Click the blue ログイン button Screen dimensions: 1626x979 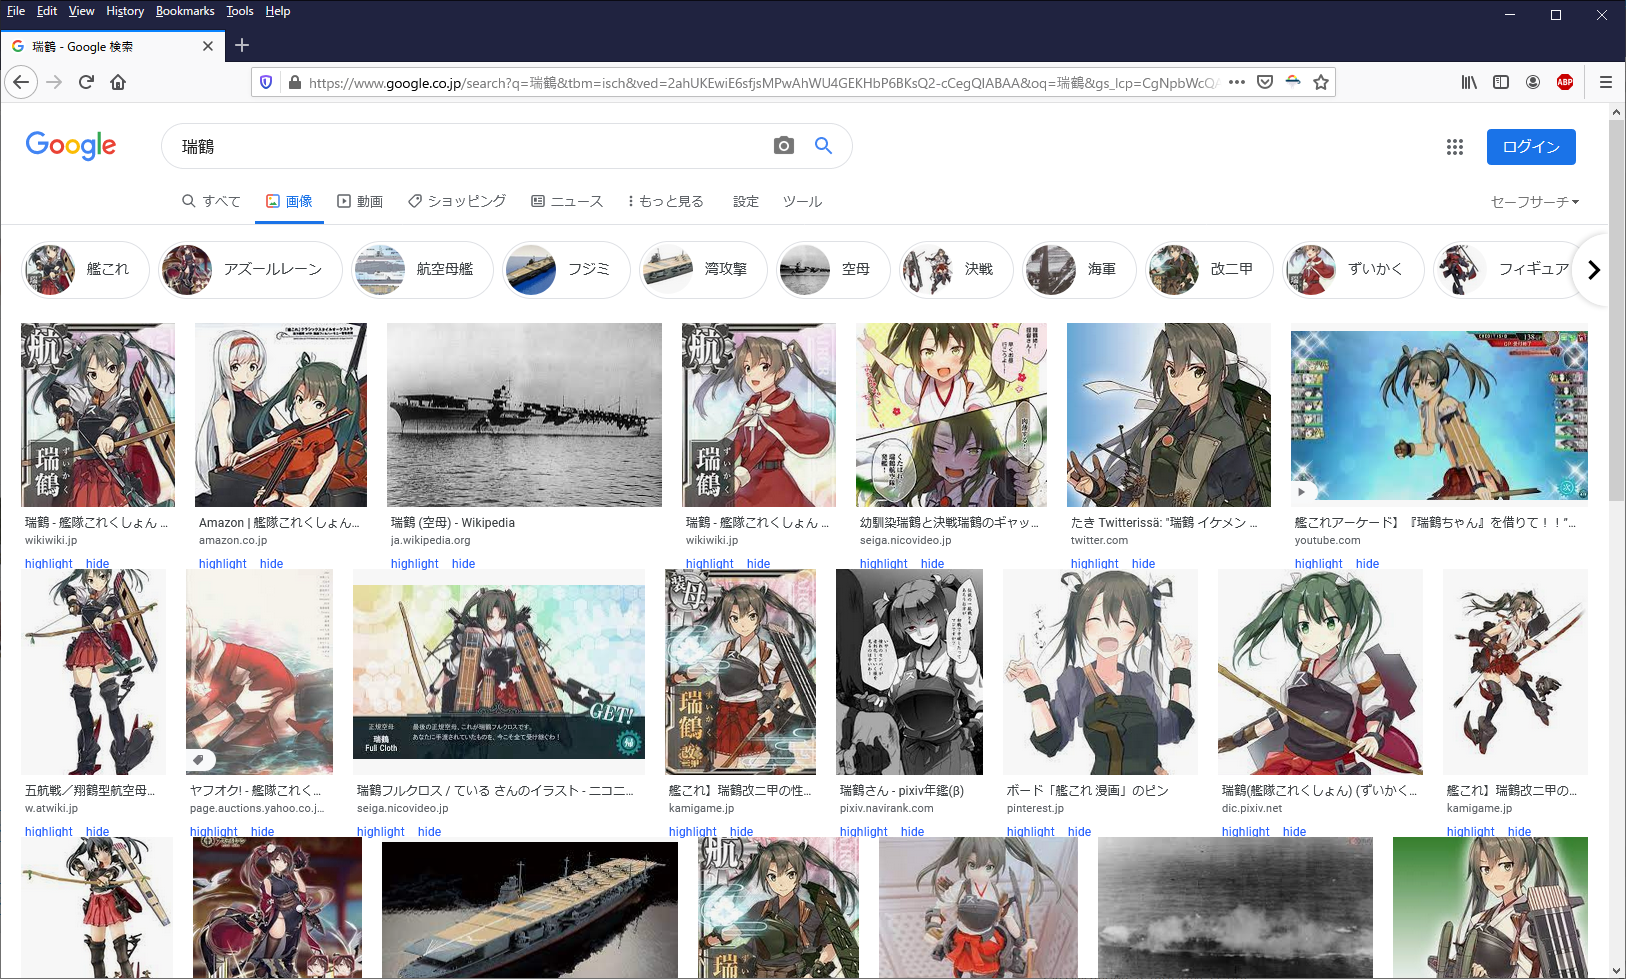[x=1530, y=147]
